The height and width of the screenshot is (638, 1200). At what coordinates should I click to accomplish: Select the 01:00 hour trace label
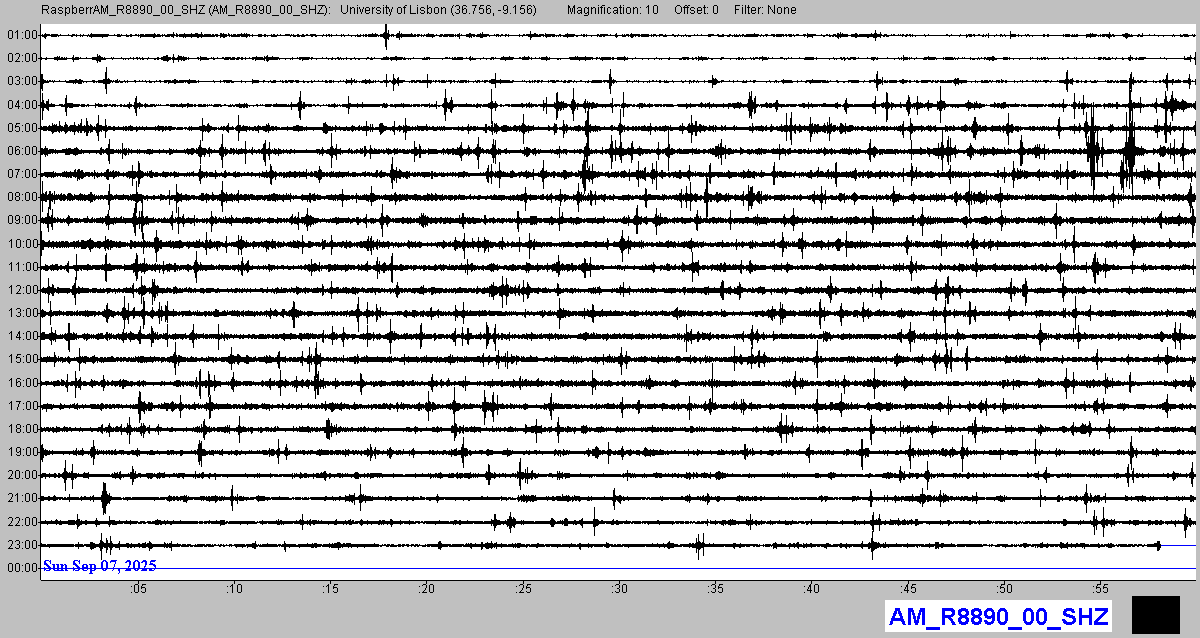tap(21, 35)
